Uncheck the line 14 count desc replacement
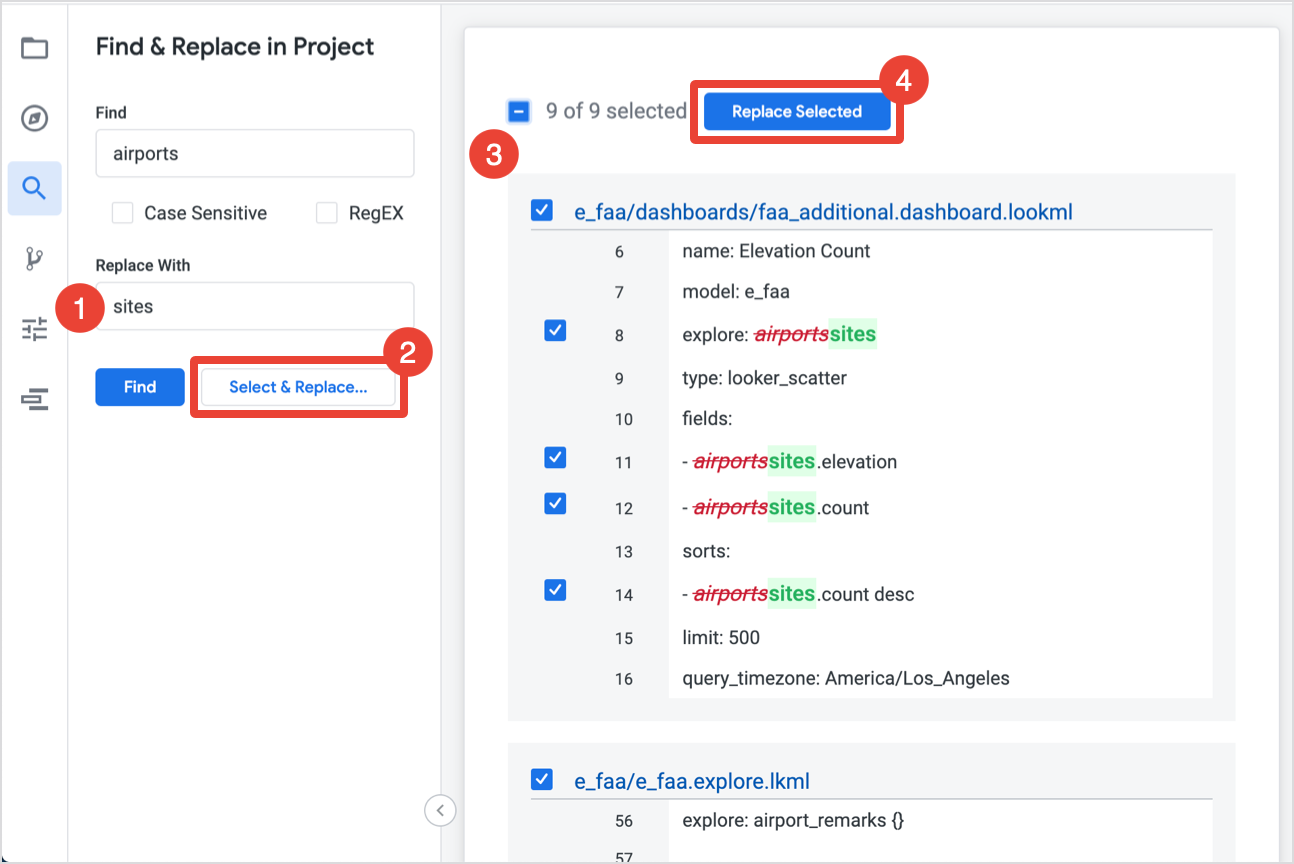The image size is (1294, 864). 555,590
